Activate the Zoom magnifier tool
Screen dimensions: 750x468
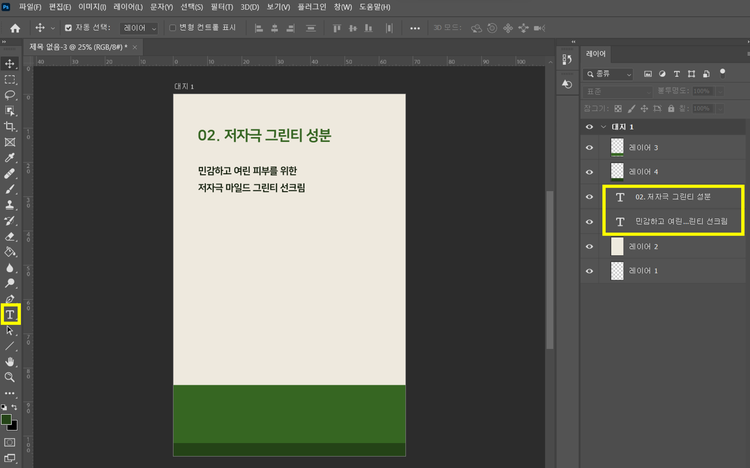click(x=10, y=377)
